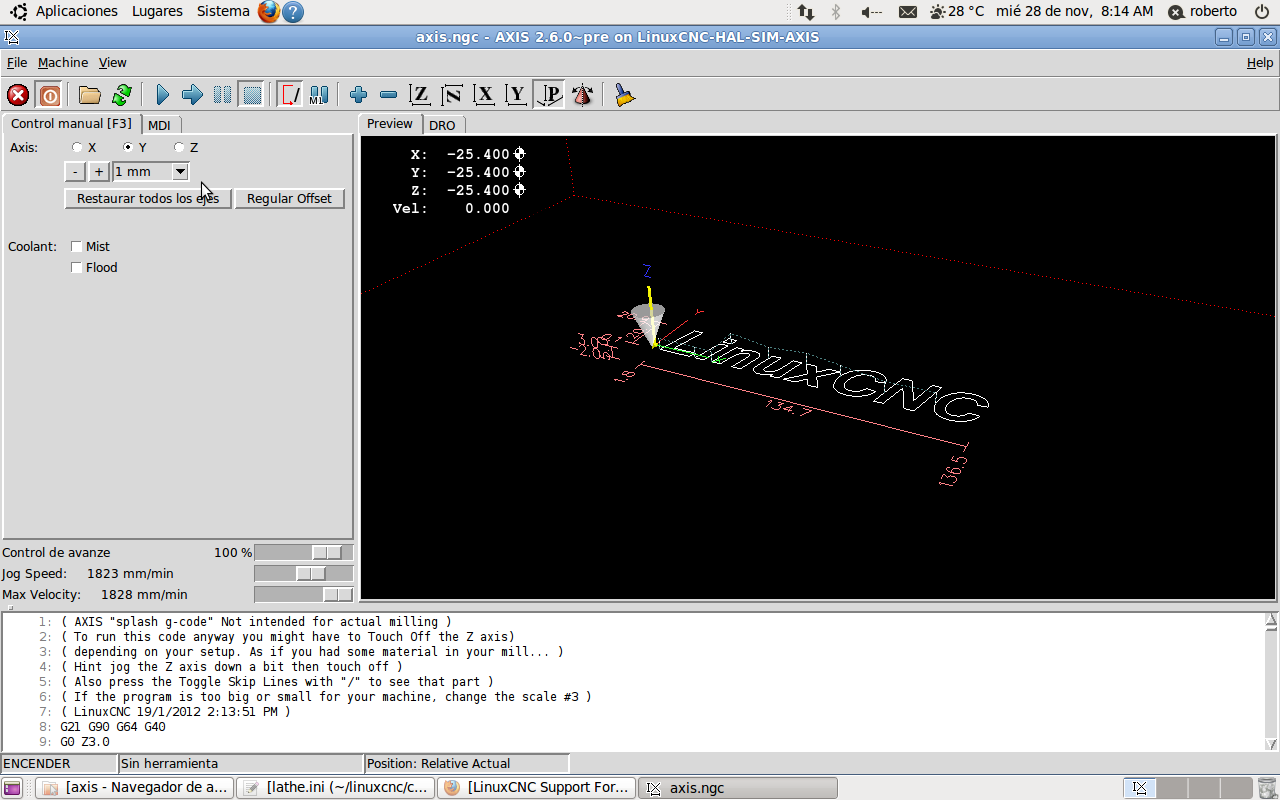Adjust the Control de avance feed override slider

point(304,552)
